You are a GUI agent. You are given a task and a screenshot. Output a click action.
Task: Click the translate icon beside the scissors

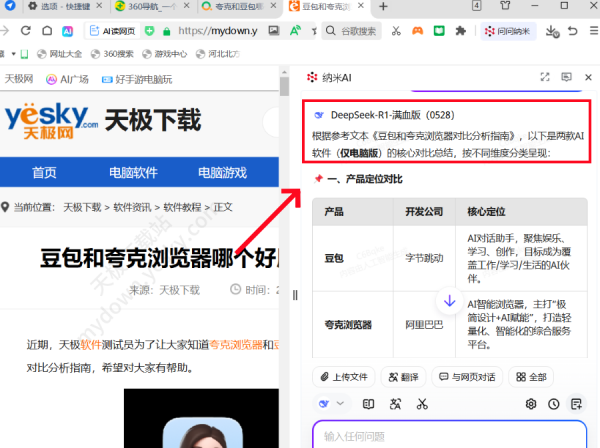click(x=395, y=404)
